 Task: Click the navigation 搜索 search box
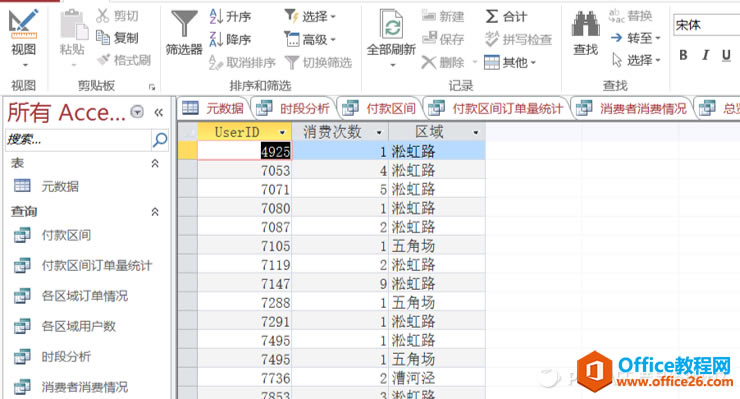coord(78,139)
